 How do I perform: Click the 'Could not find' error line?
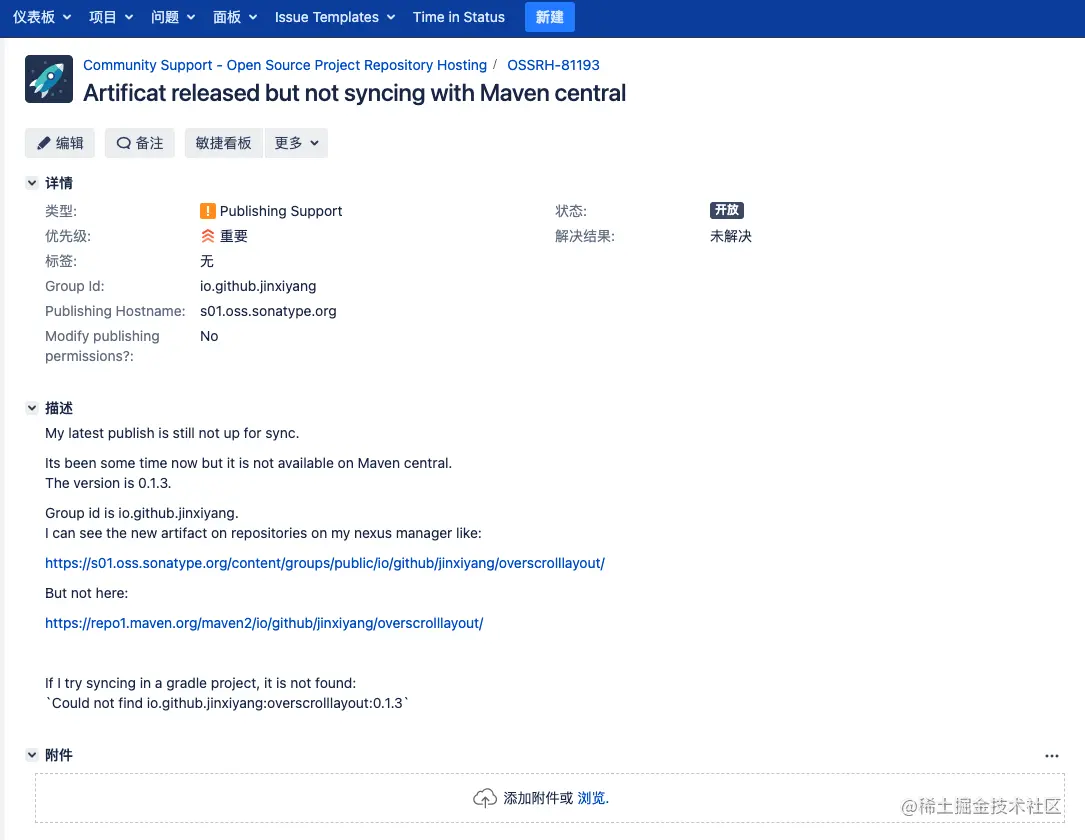pyautogui.click(x=227, y=703)
